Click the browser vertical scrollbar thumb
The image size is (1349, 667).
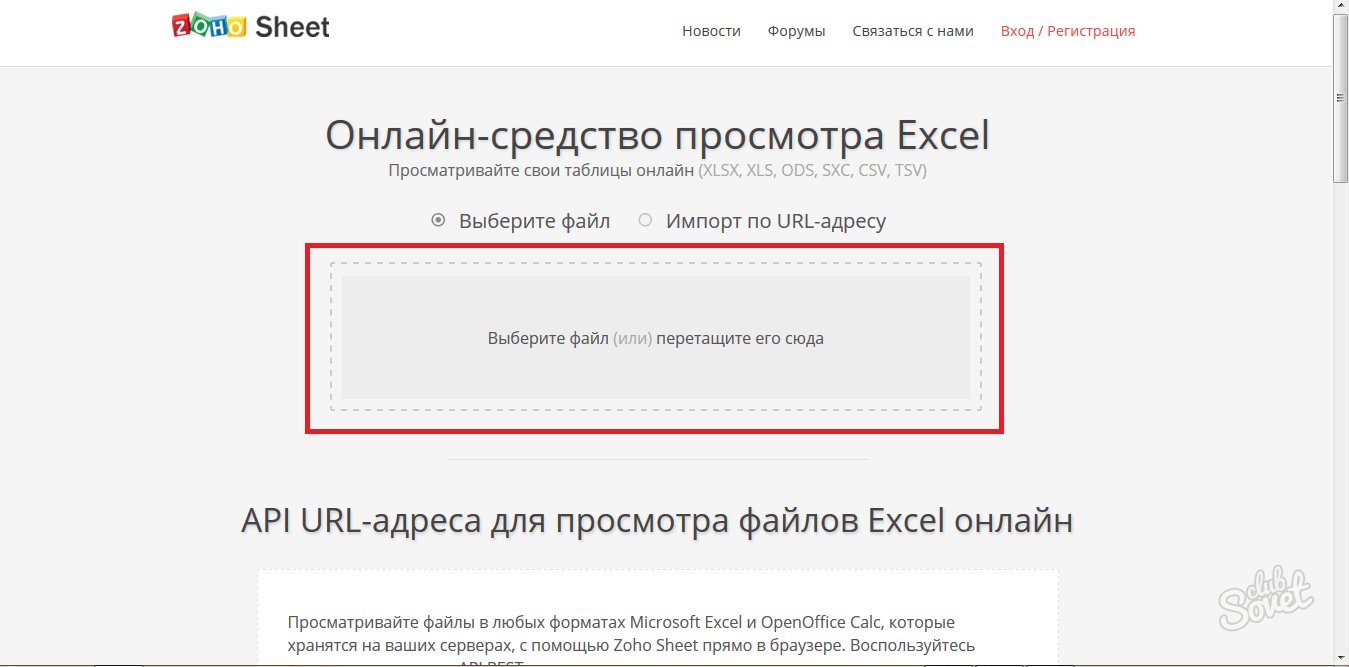coord(1340,98)
